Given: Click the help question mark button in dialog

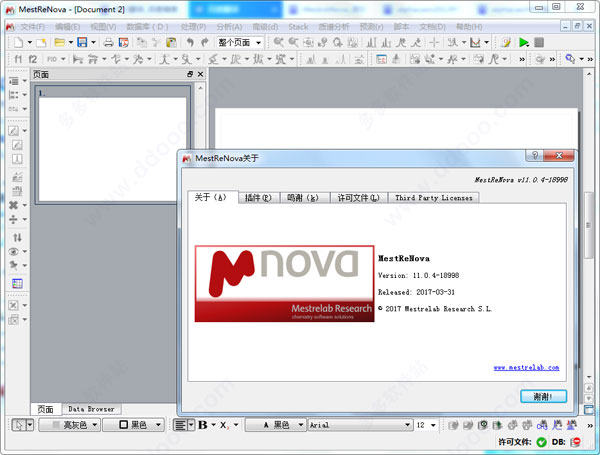Looking at the screenshot, I should pos(535,155).
